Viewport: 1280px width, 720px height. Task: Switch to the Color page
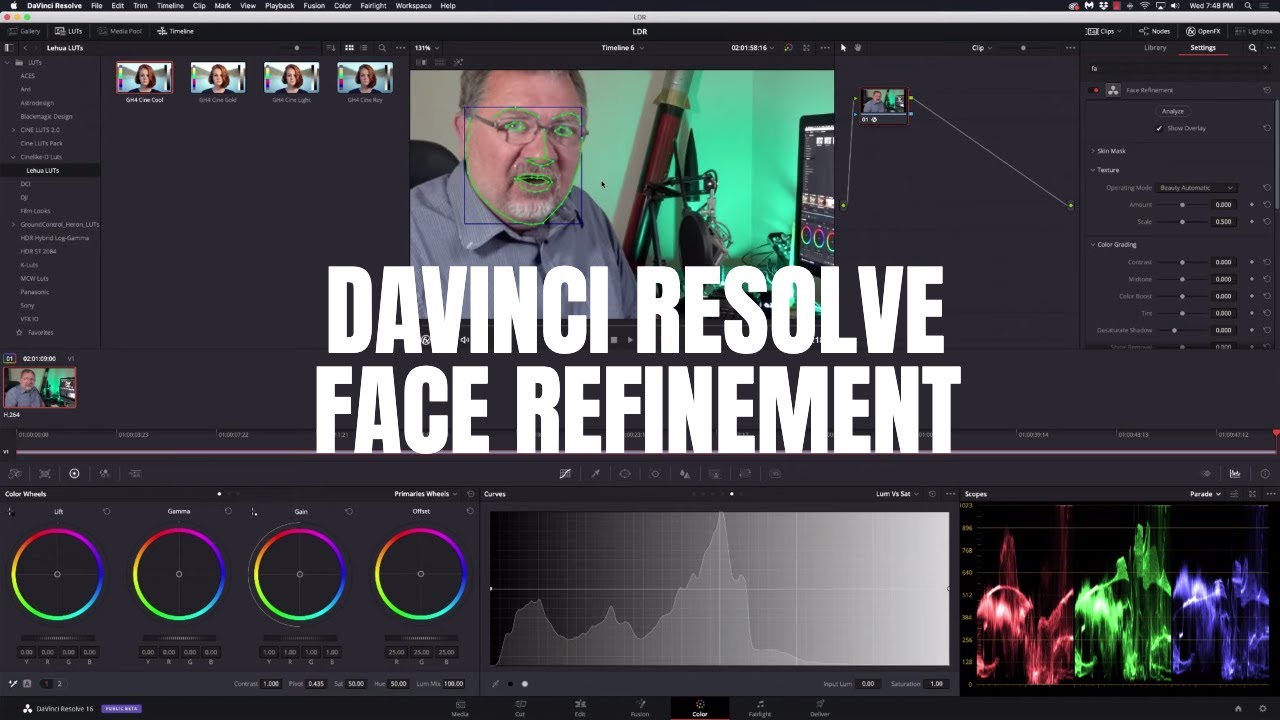700,709
